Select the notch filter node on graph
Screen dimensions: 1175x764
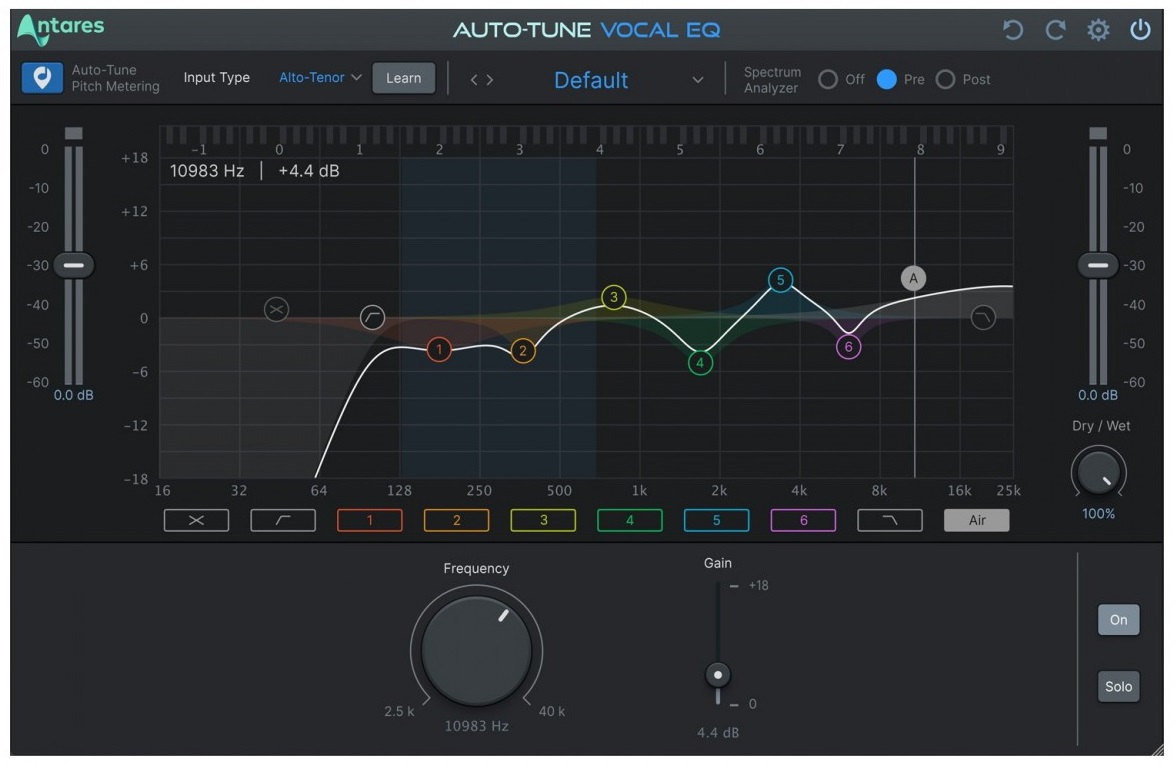pos(277,309)
